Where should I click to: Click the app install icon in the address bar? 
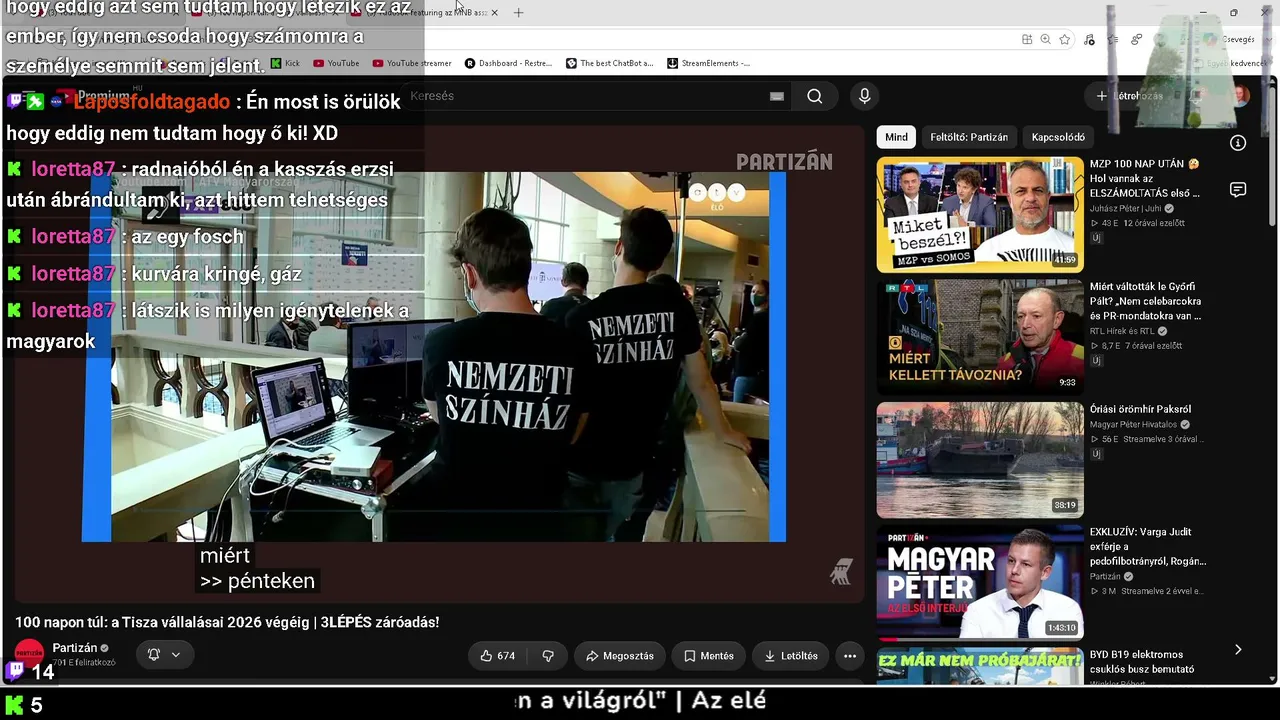tap(1027, 39)
